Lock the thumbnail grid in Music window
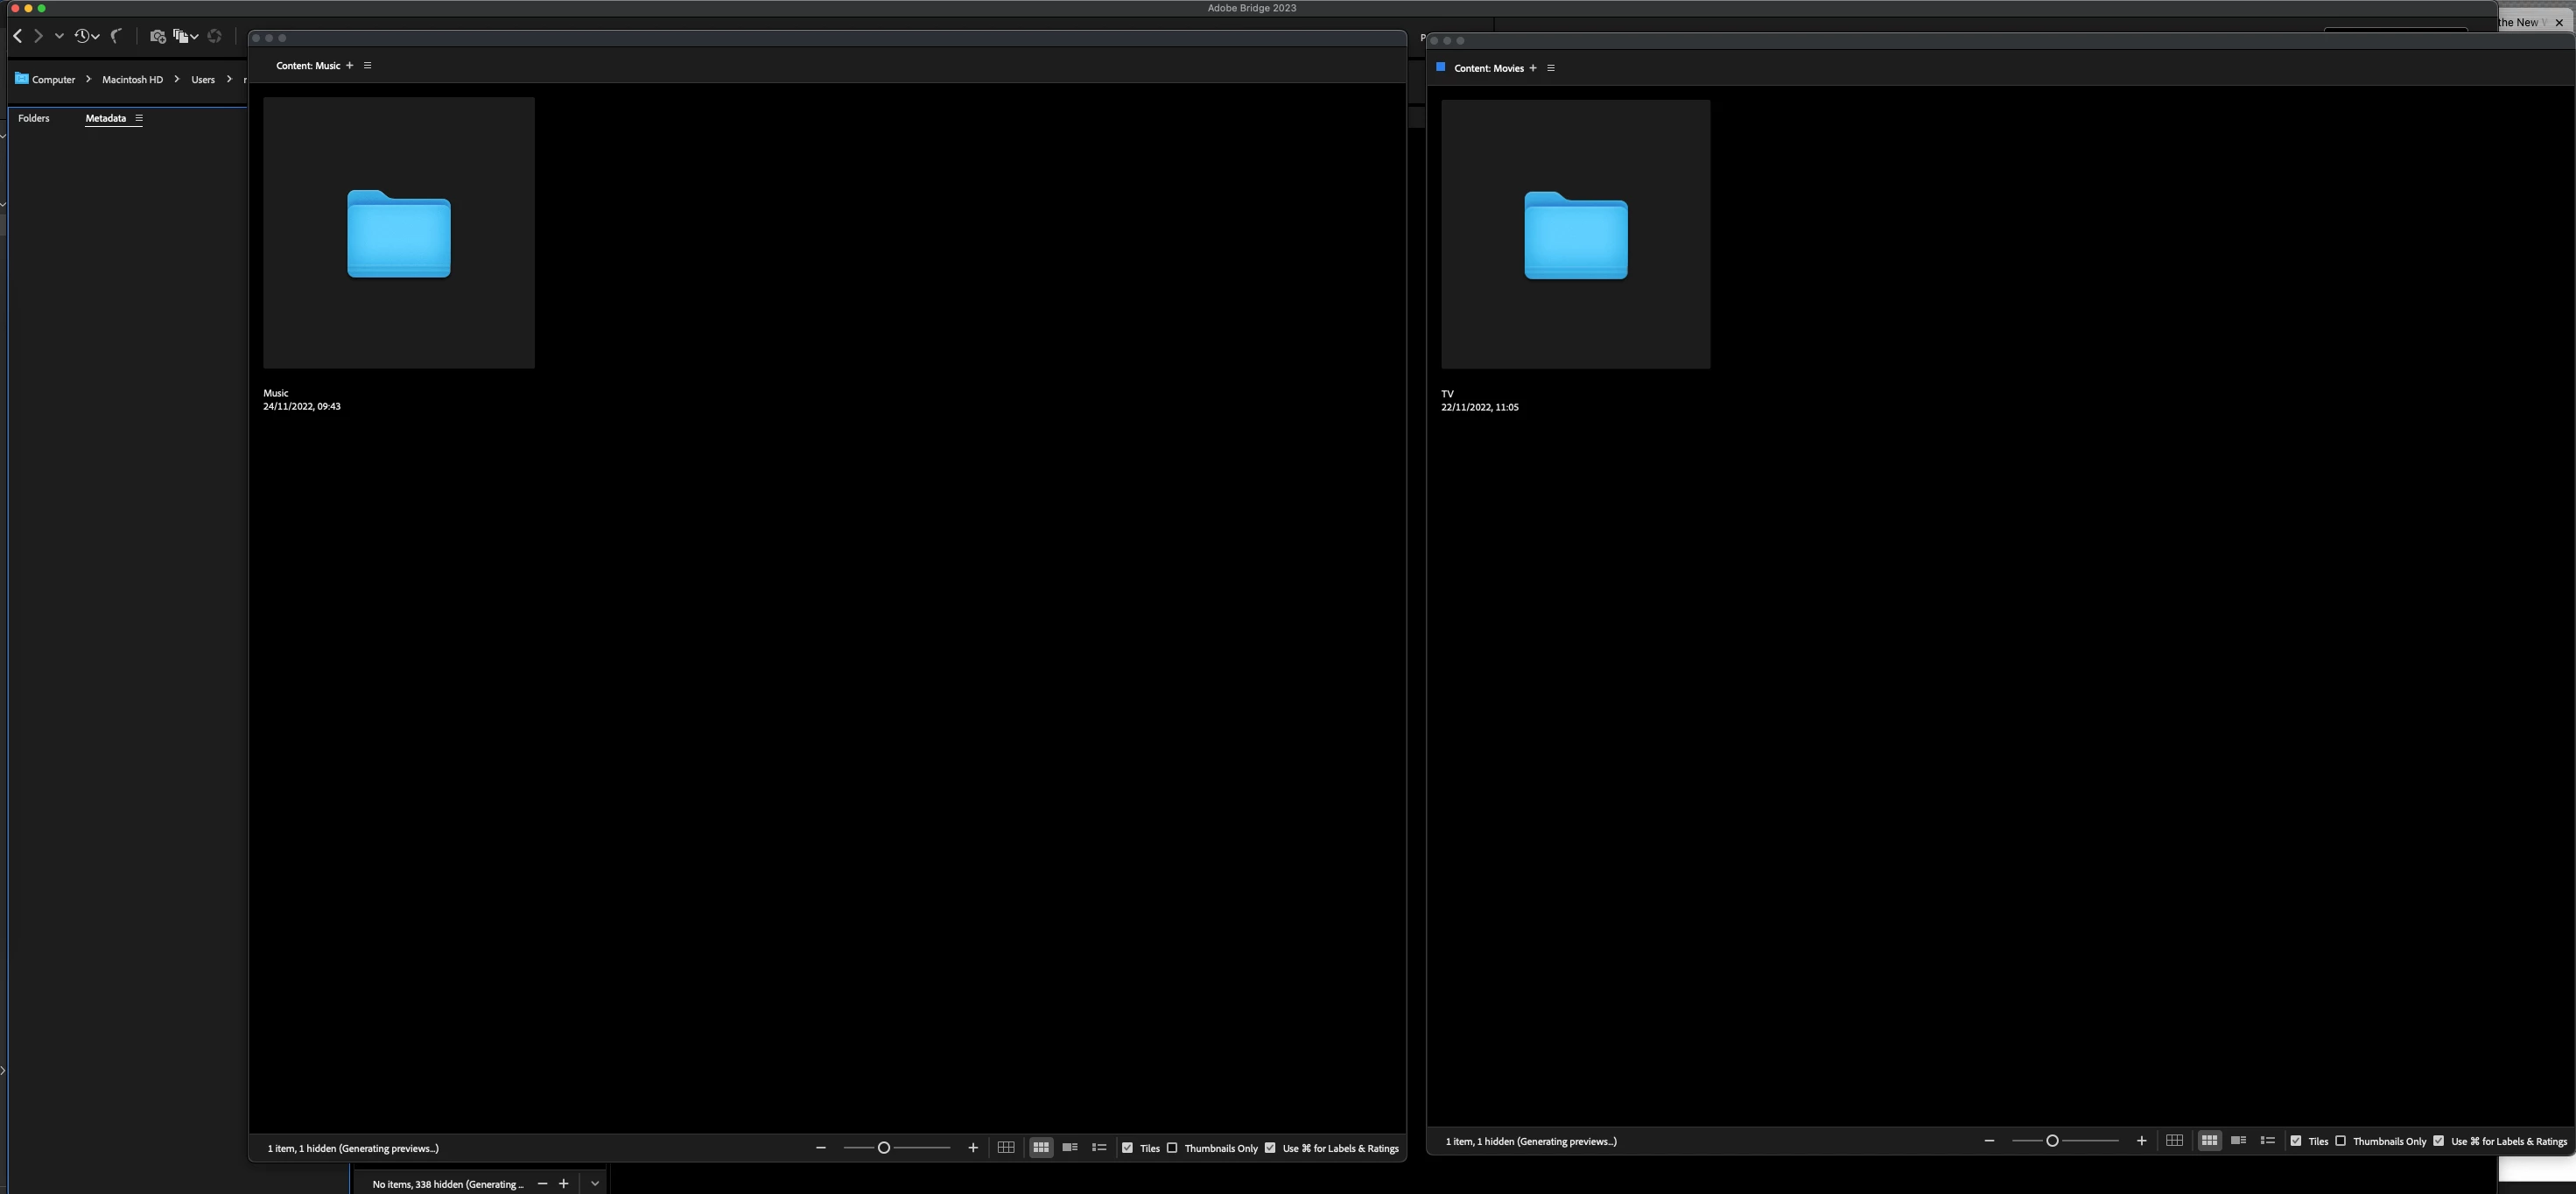Image resolution: width=2576 pixels, height=1194 pixels. coord(1006,1148)
